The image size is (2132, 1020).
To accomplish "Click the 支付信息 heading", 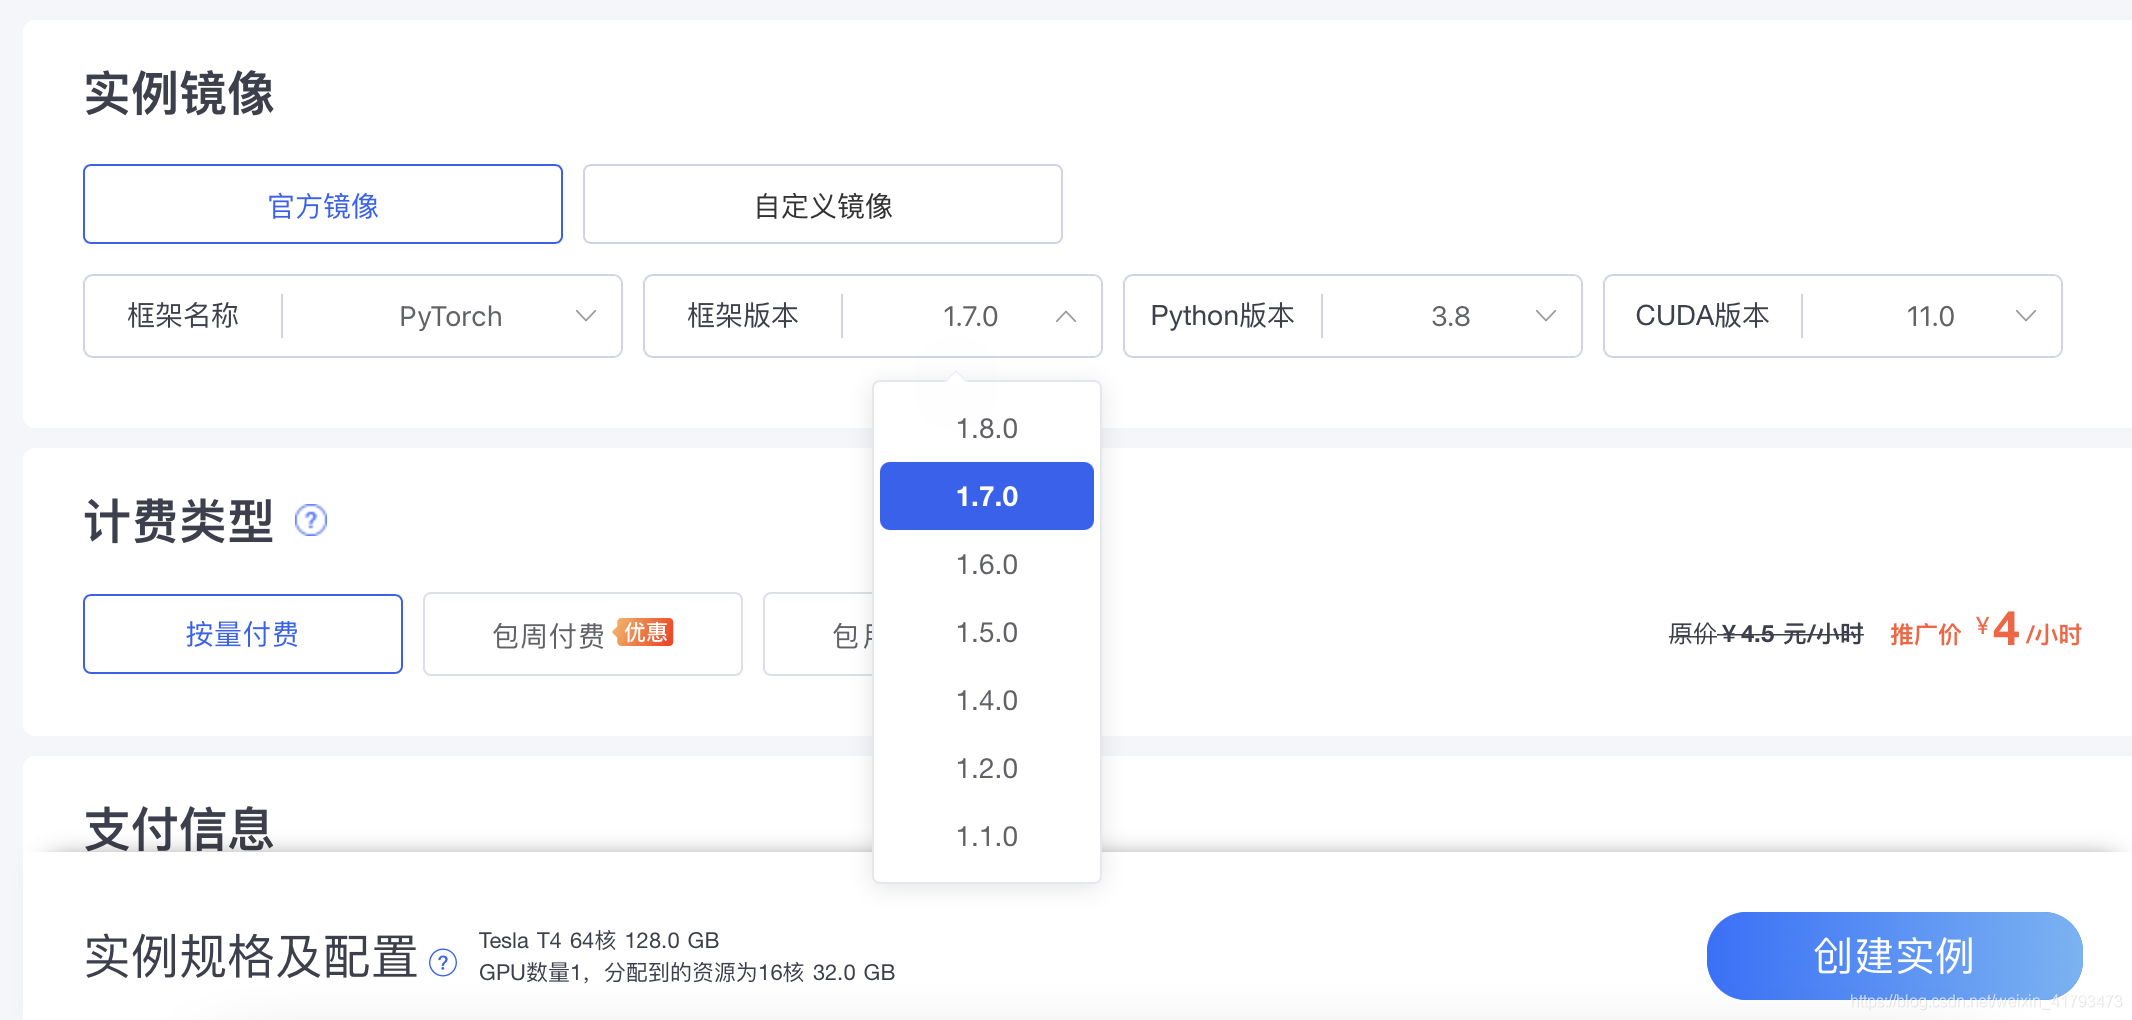I will [179, 829].
